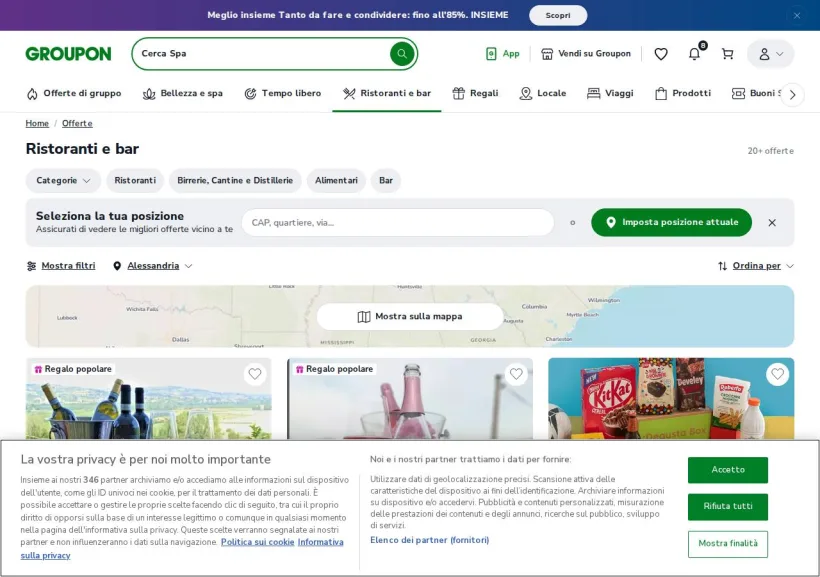Favorite the wine bottles deal card
The height and width of the screenshot is (577, 820).
click(255, 374)
